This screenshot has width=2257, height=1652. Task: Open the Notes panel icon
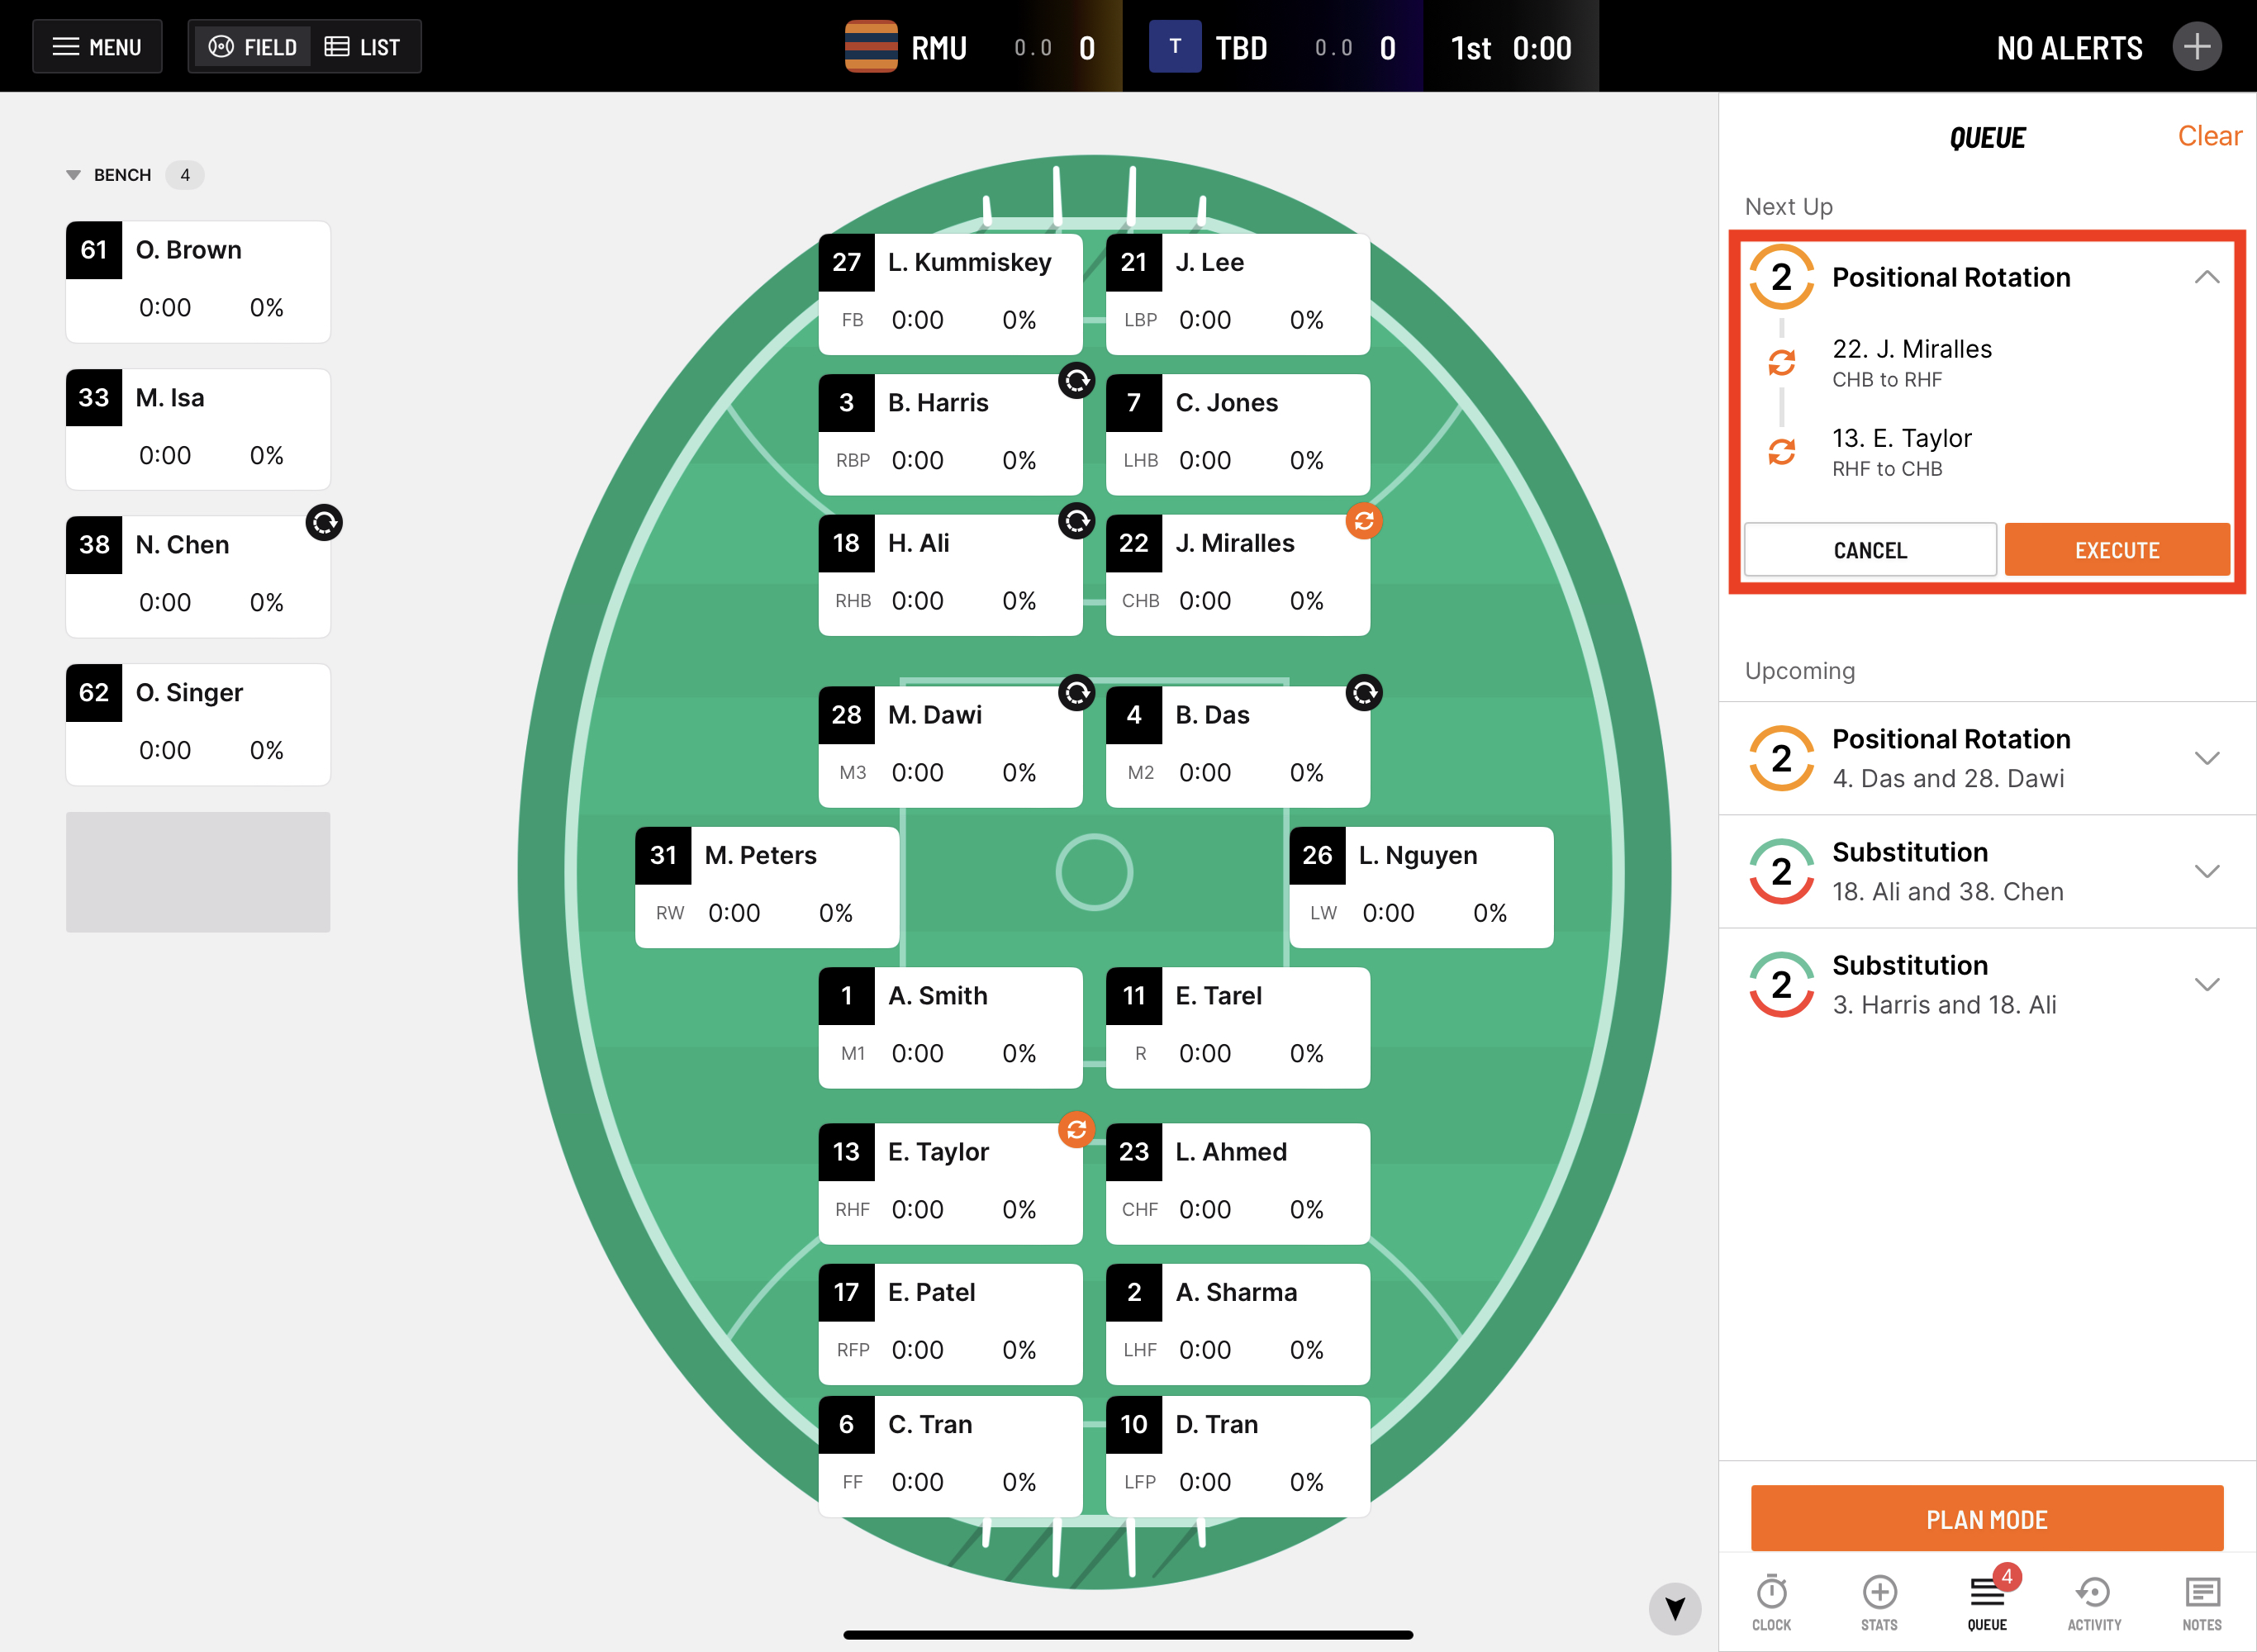[x=2202, y=1601]
